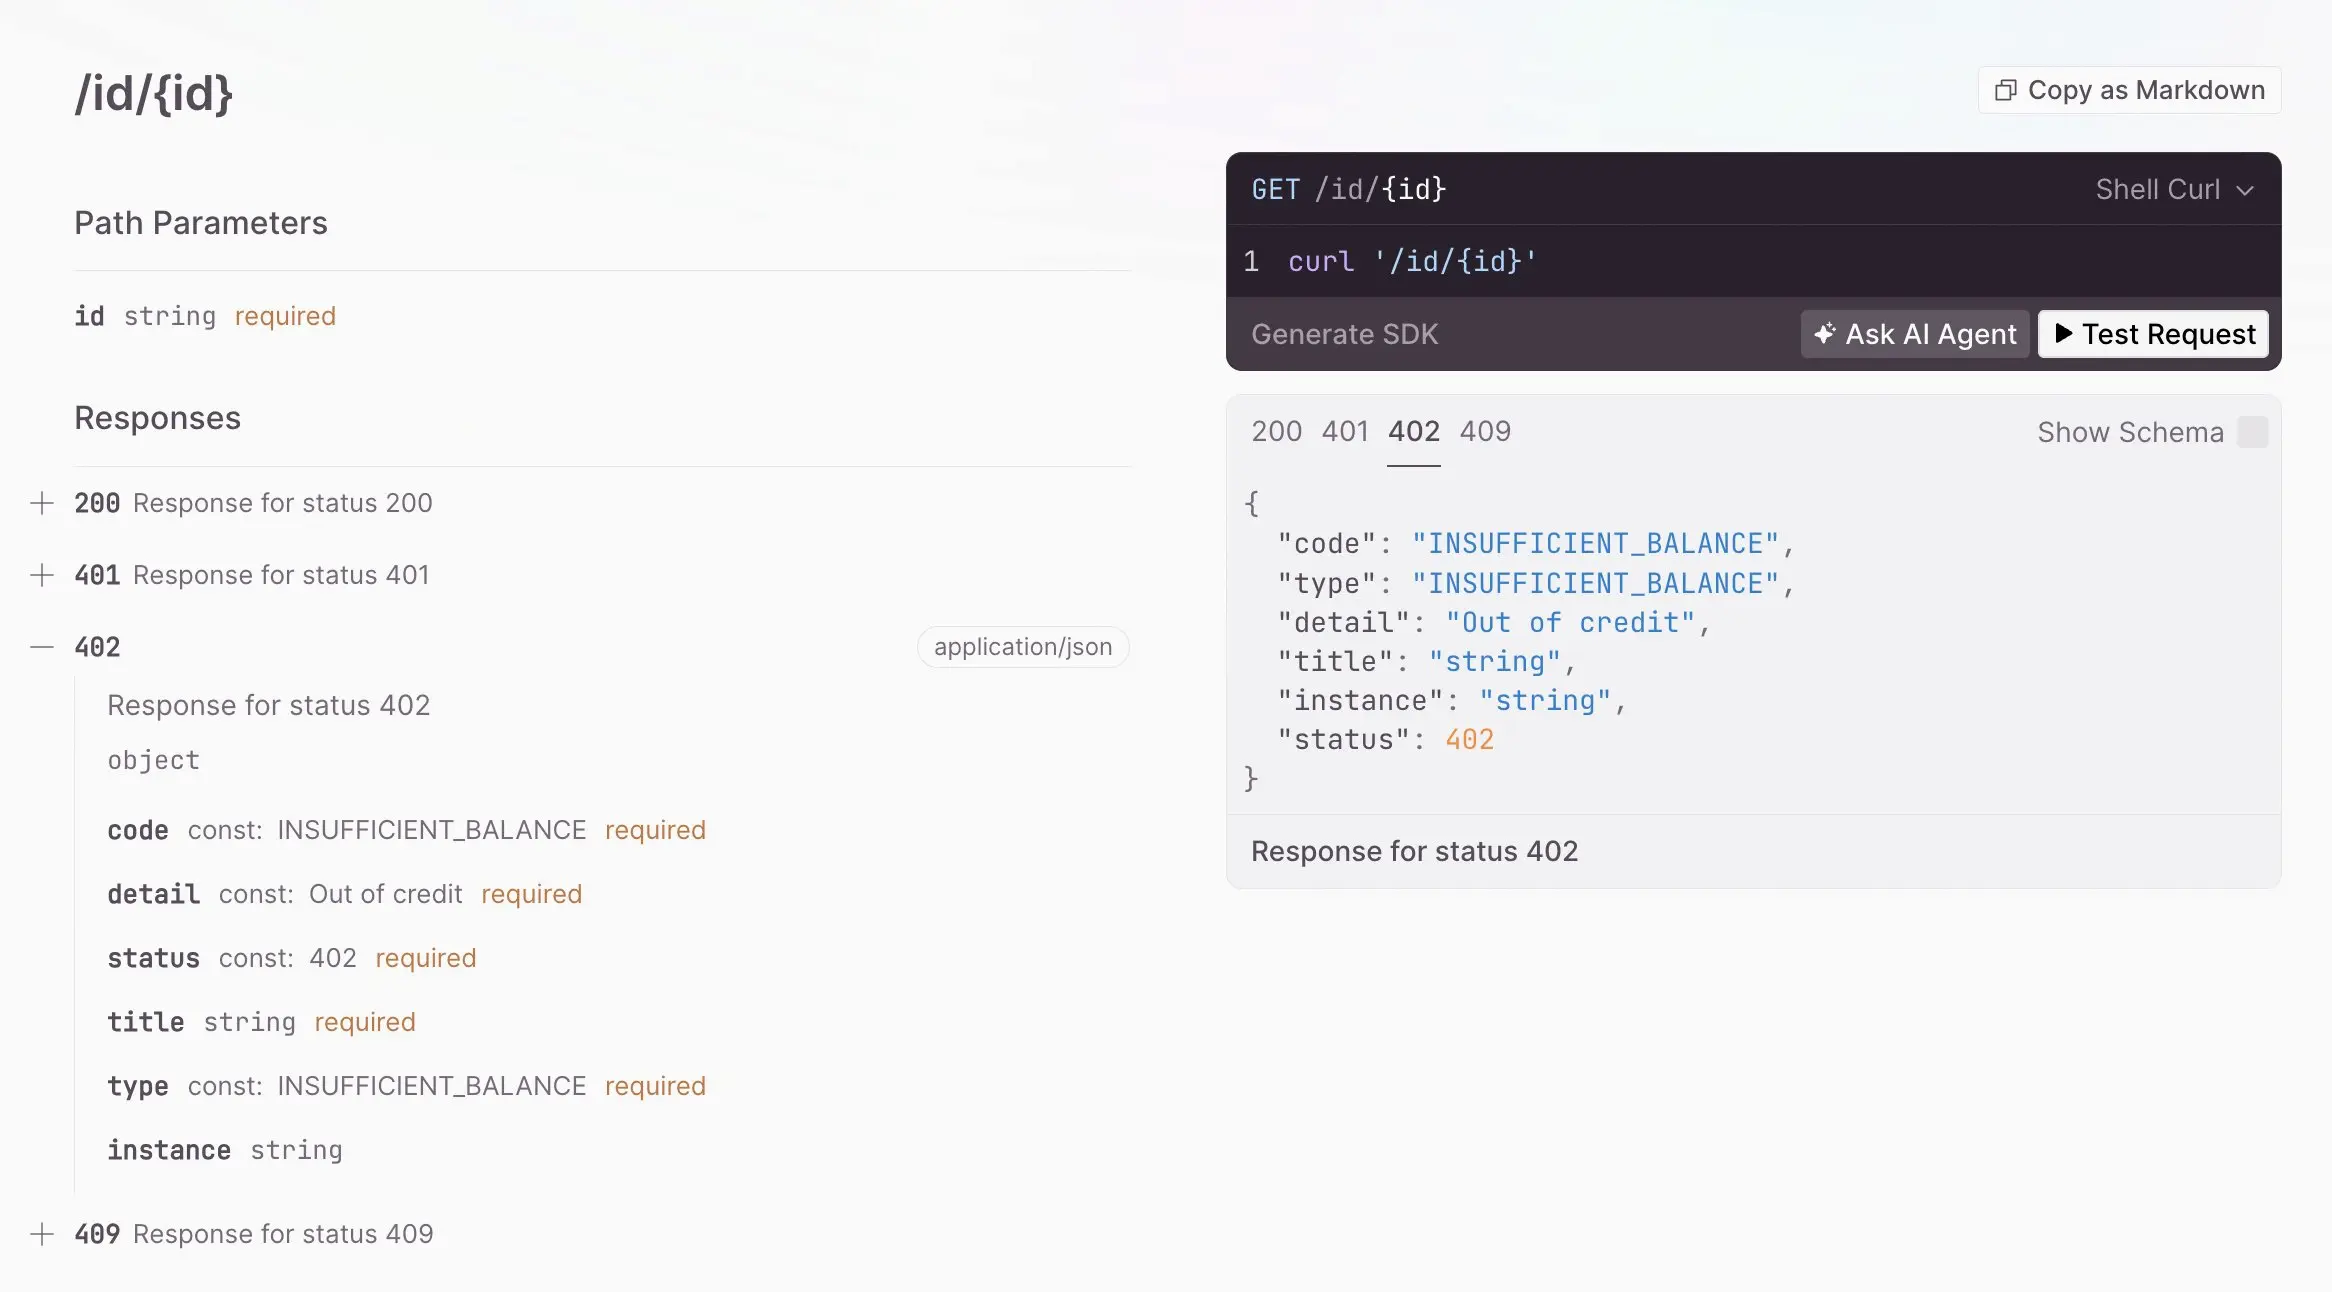Click the 'Response for status 401' row text

tap(281, 575)
